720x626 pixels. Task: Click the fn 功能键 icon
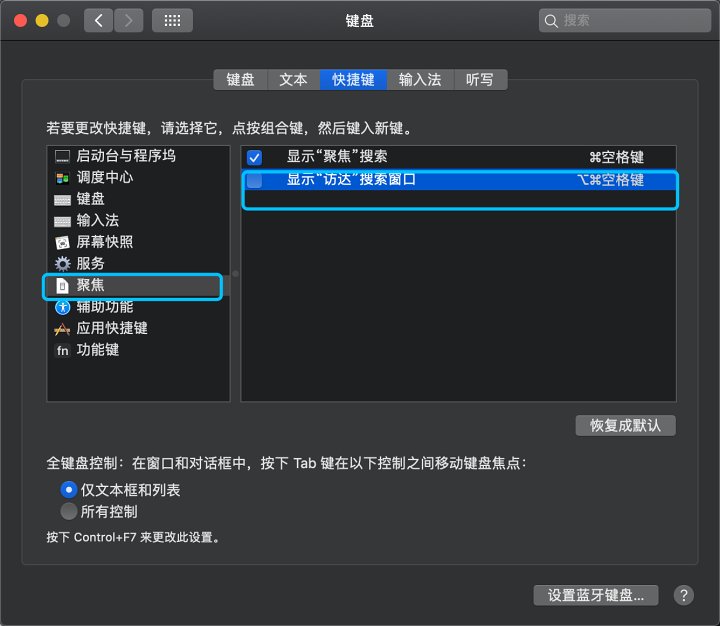coord(62,350)
